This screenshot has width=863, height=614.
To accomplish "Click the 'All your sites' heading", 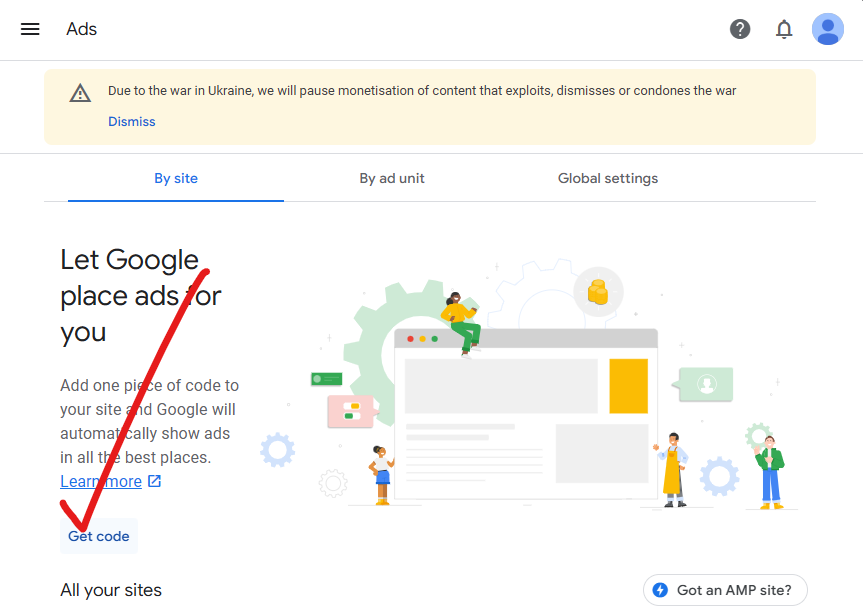I will pyautogui.click(x=111, y=590).
